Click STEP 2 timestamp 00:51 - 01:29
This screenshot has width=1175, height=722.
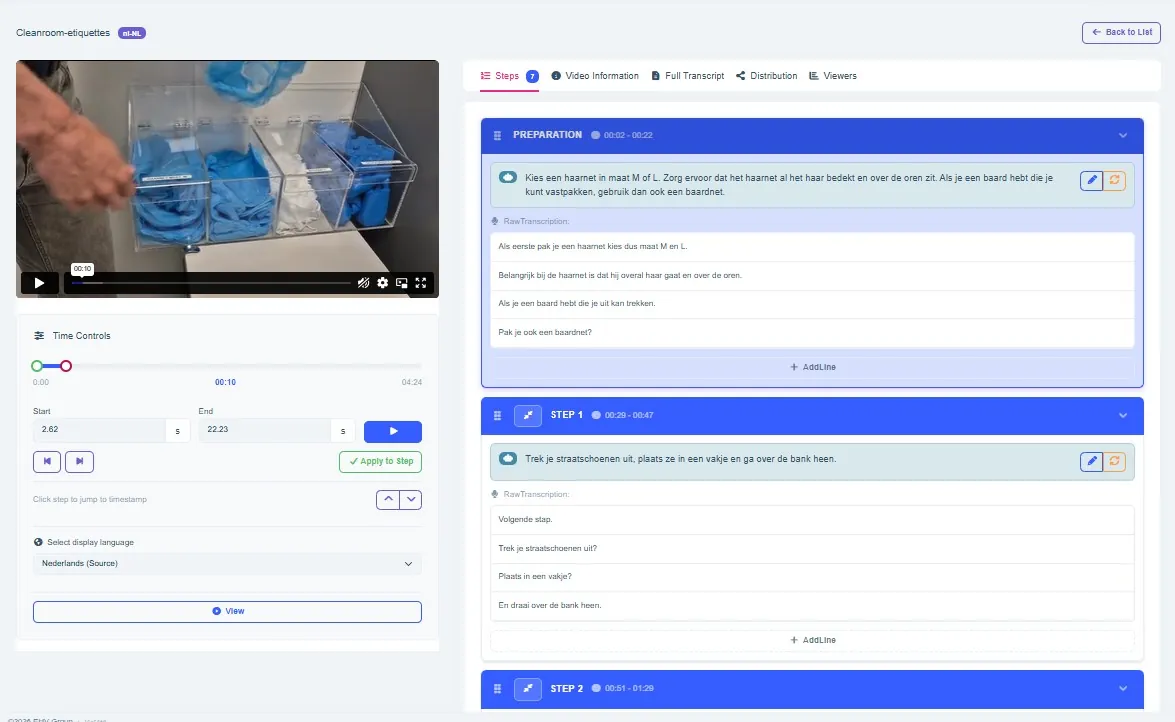(629, 688)
